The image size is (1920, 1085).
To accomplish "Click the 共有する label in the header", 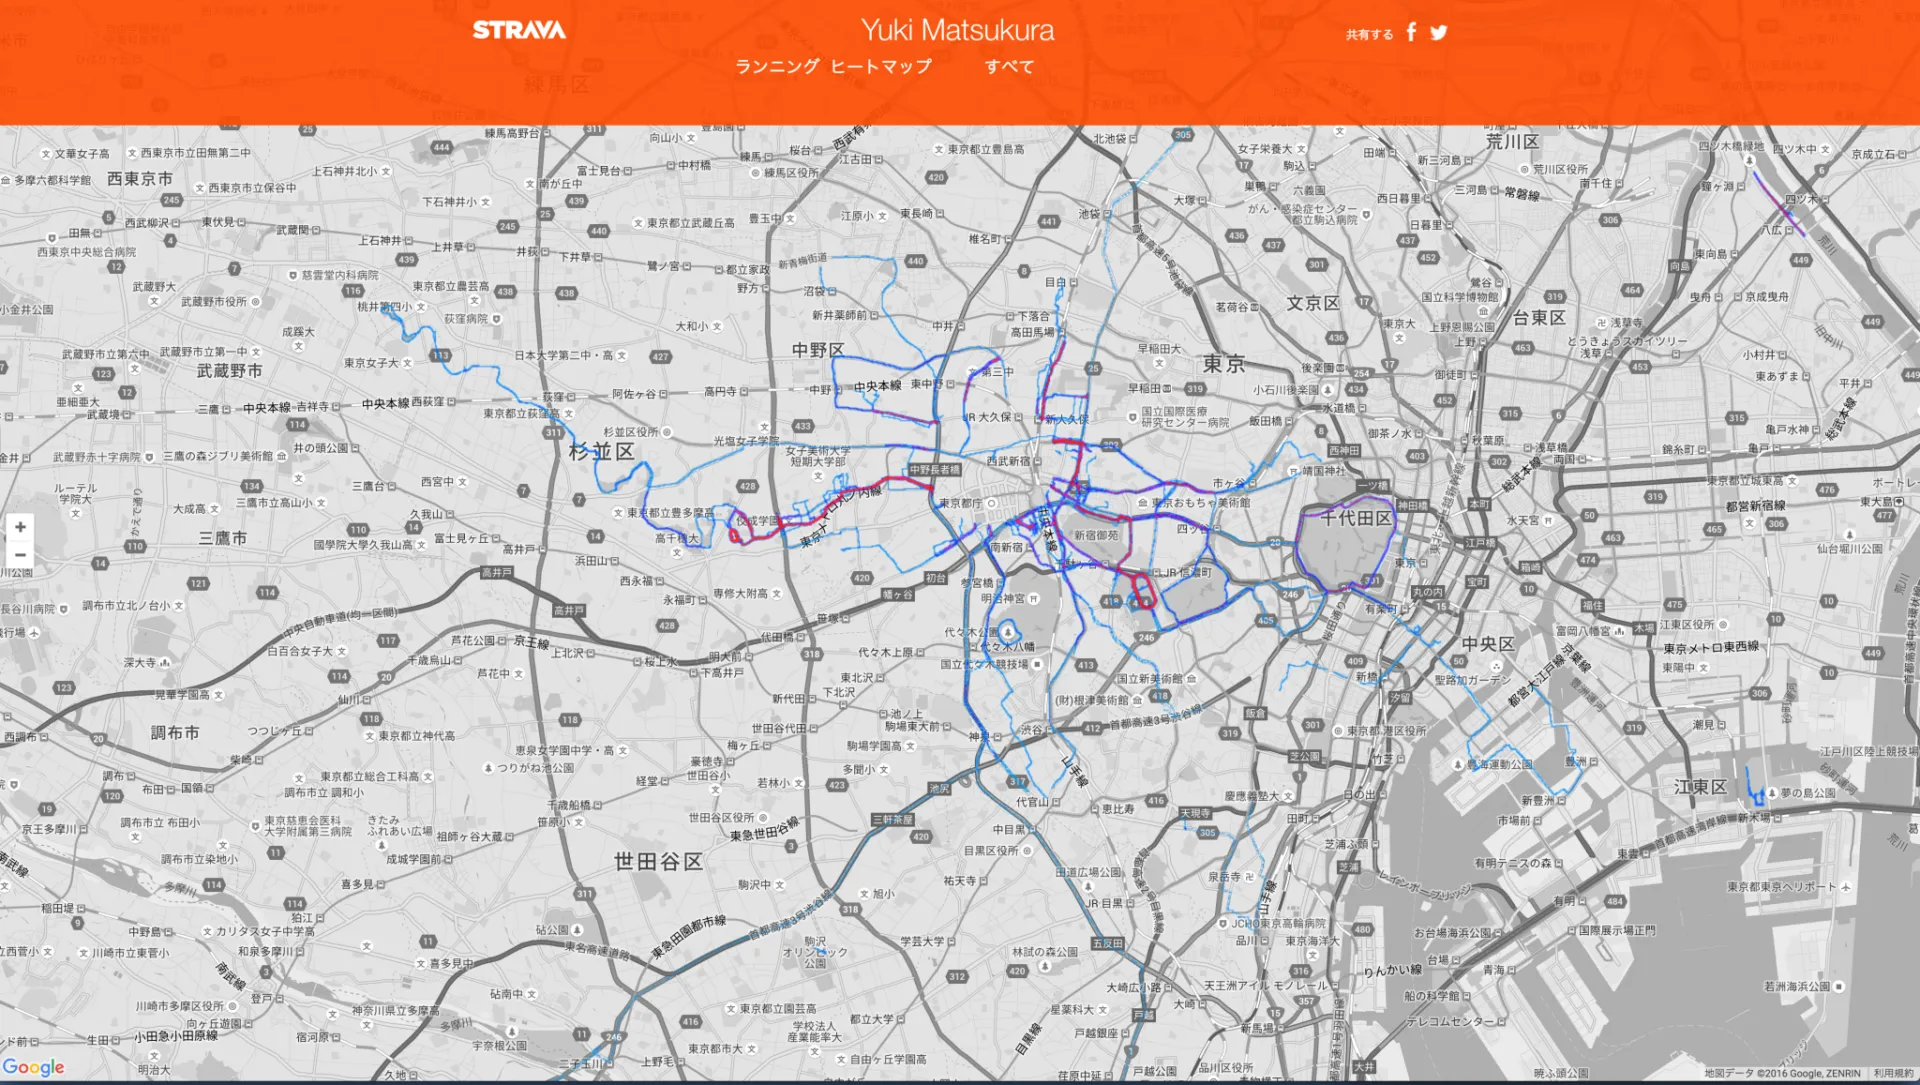I will click(1368, 33).
